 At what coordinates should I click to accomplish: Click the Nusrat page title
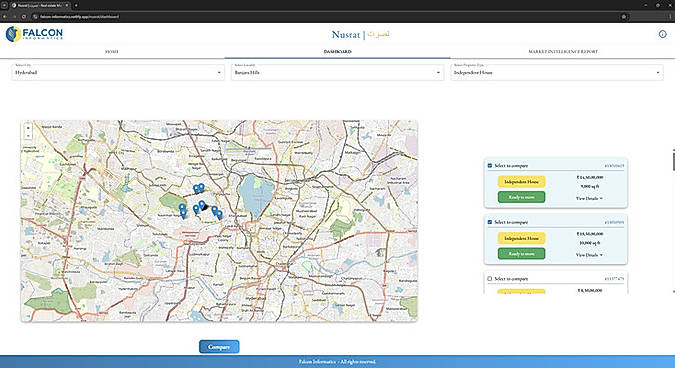(361, 34)
